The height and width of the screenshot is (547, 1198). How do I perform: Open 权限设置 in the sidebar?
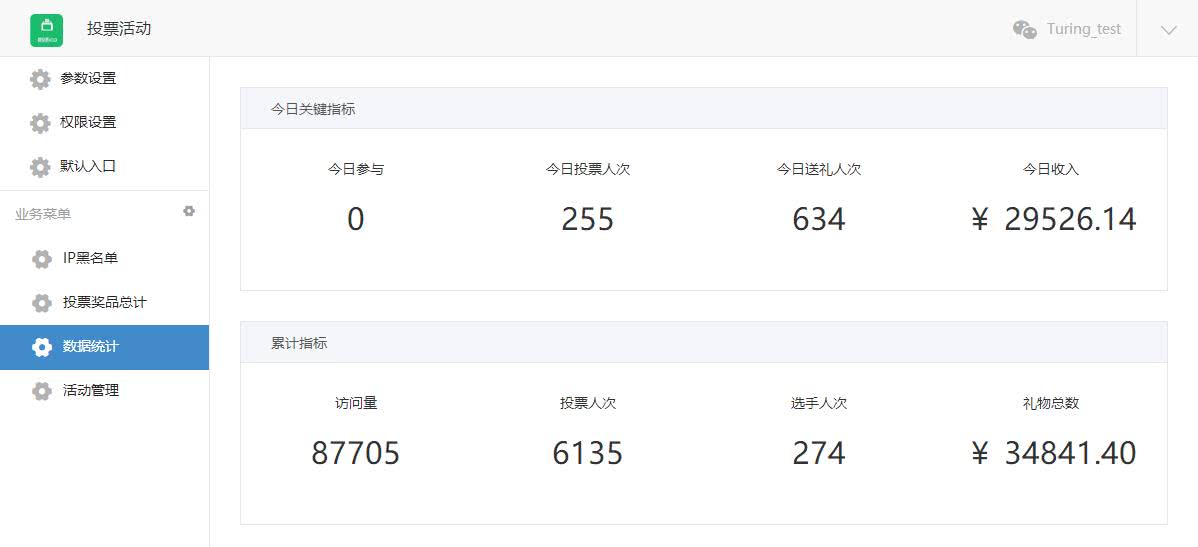(105, 123)
